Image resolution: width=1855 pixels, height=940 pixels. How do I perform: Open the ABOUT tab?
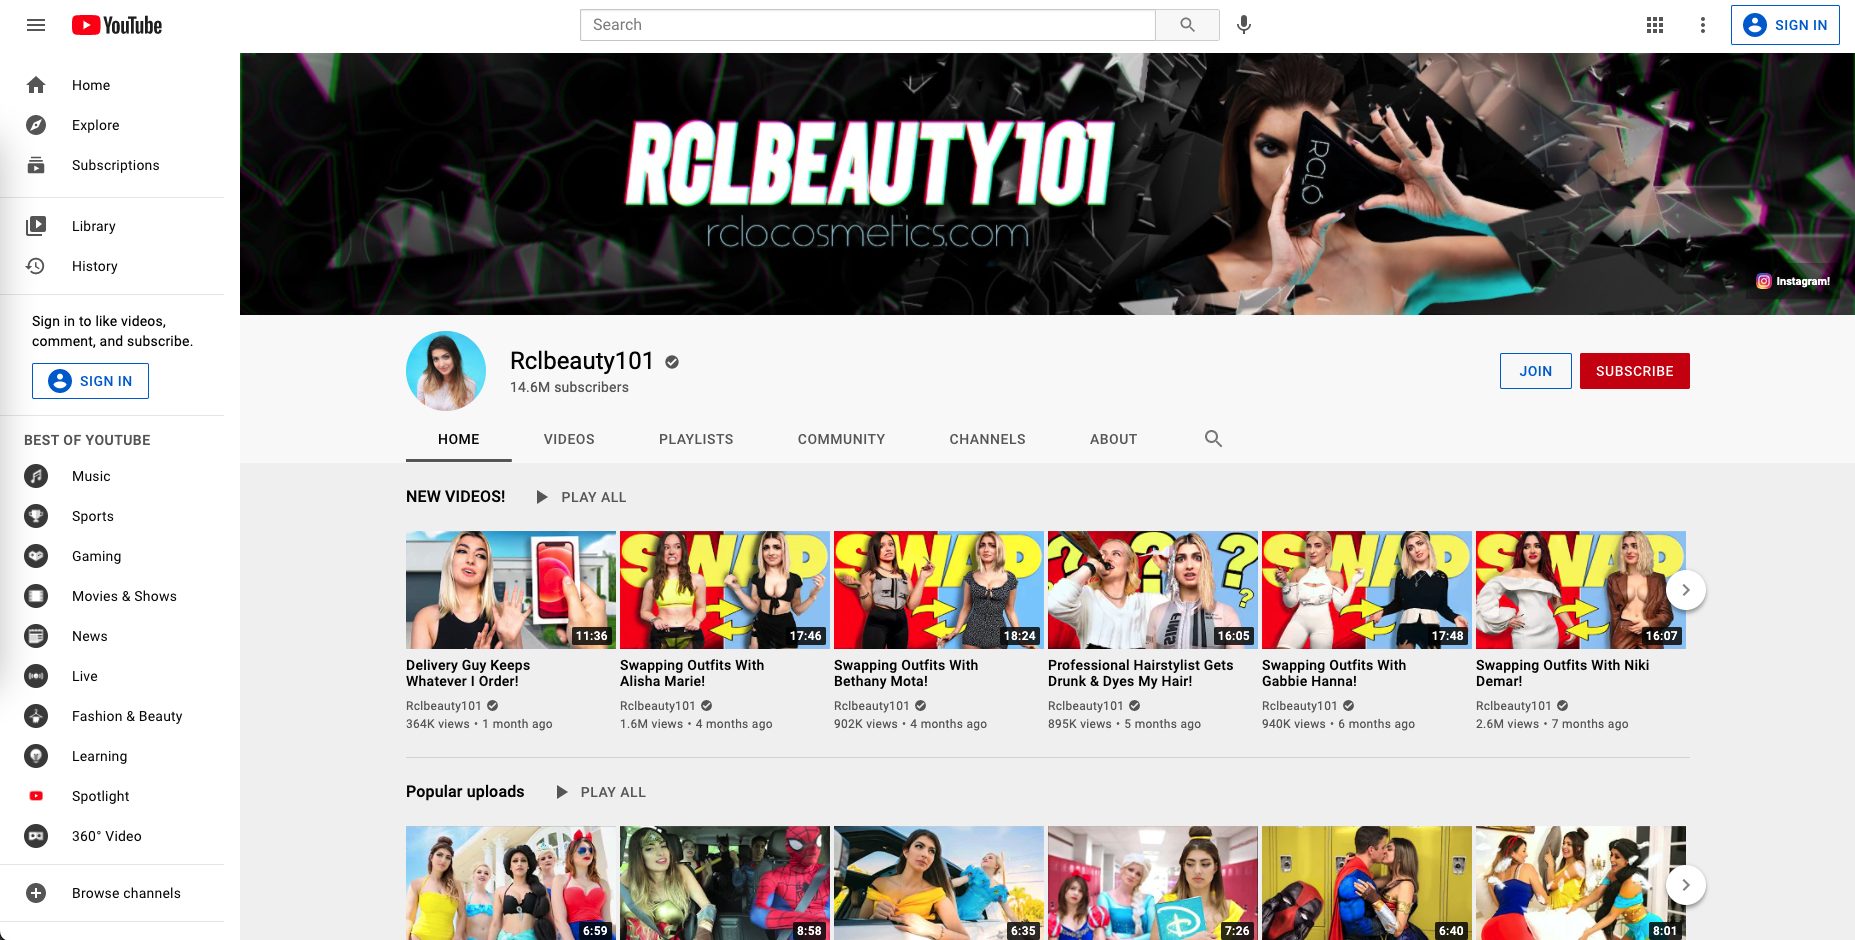pos(1113,439)
